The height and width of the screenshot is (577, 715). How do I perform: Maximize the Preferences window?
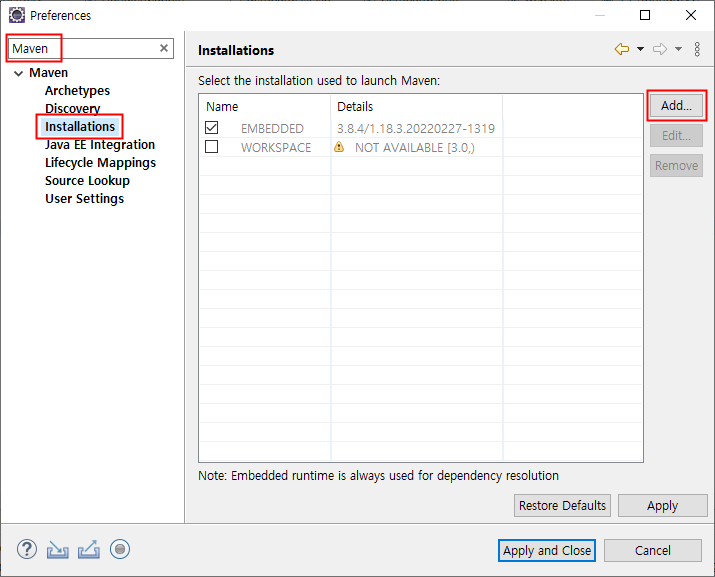click(x=645, y=15)
